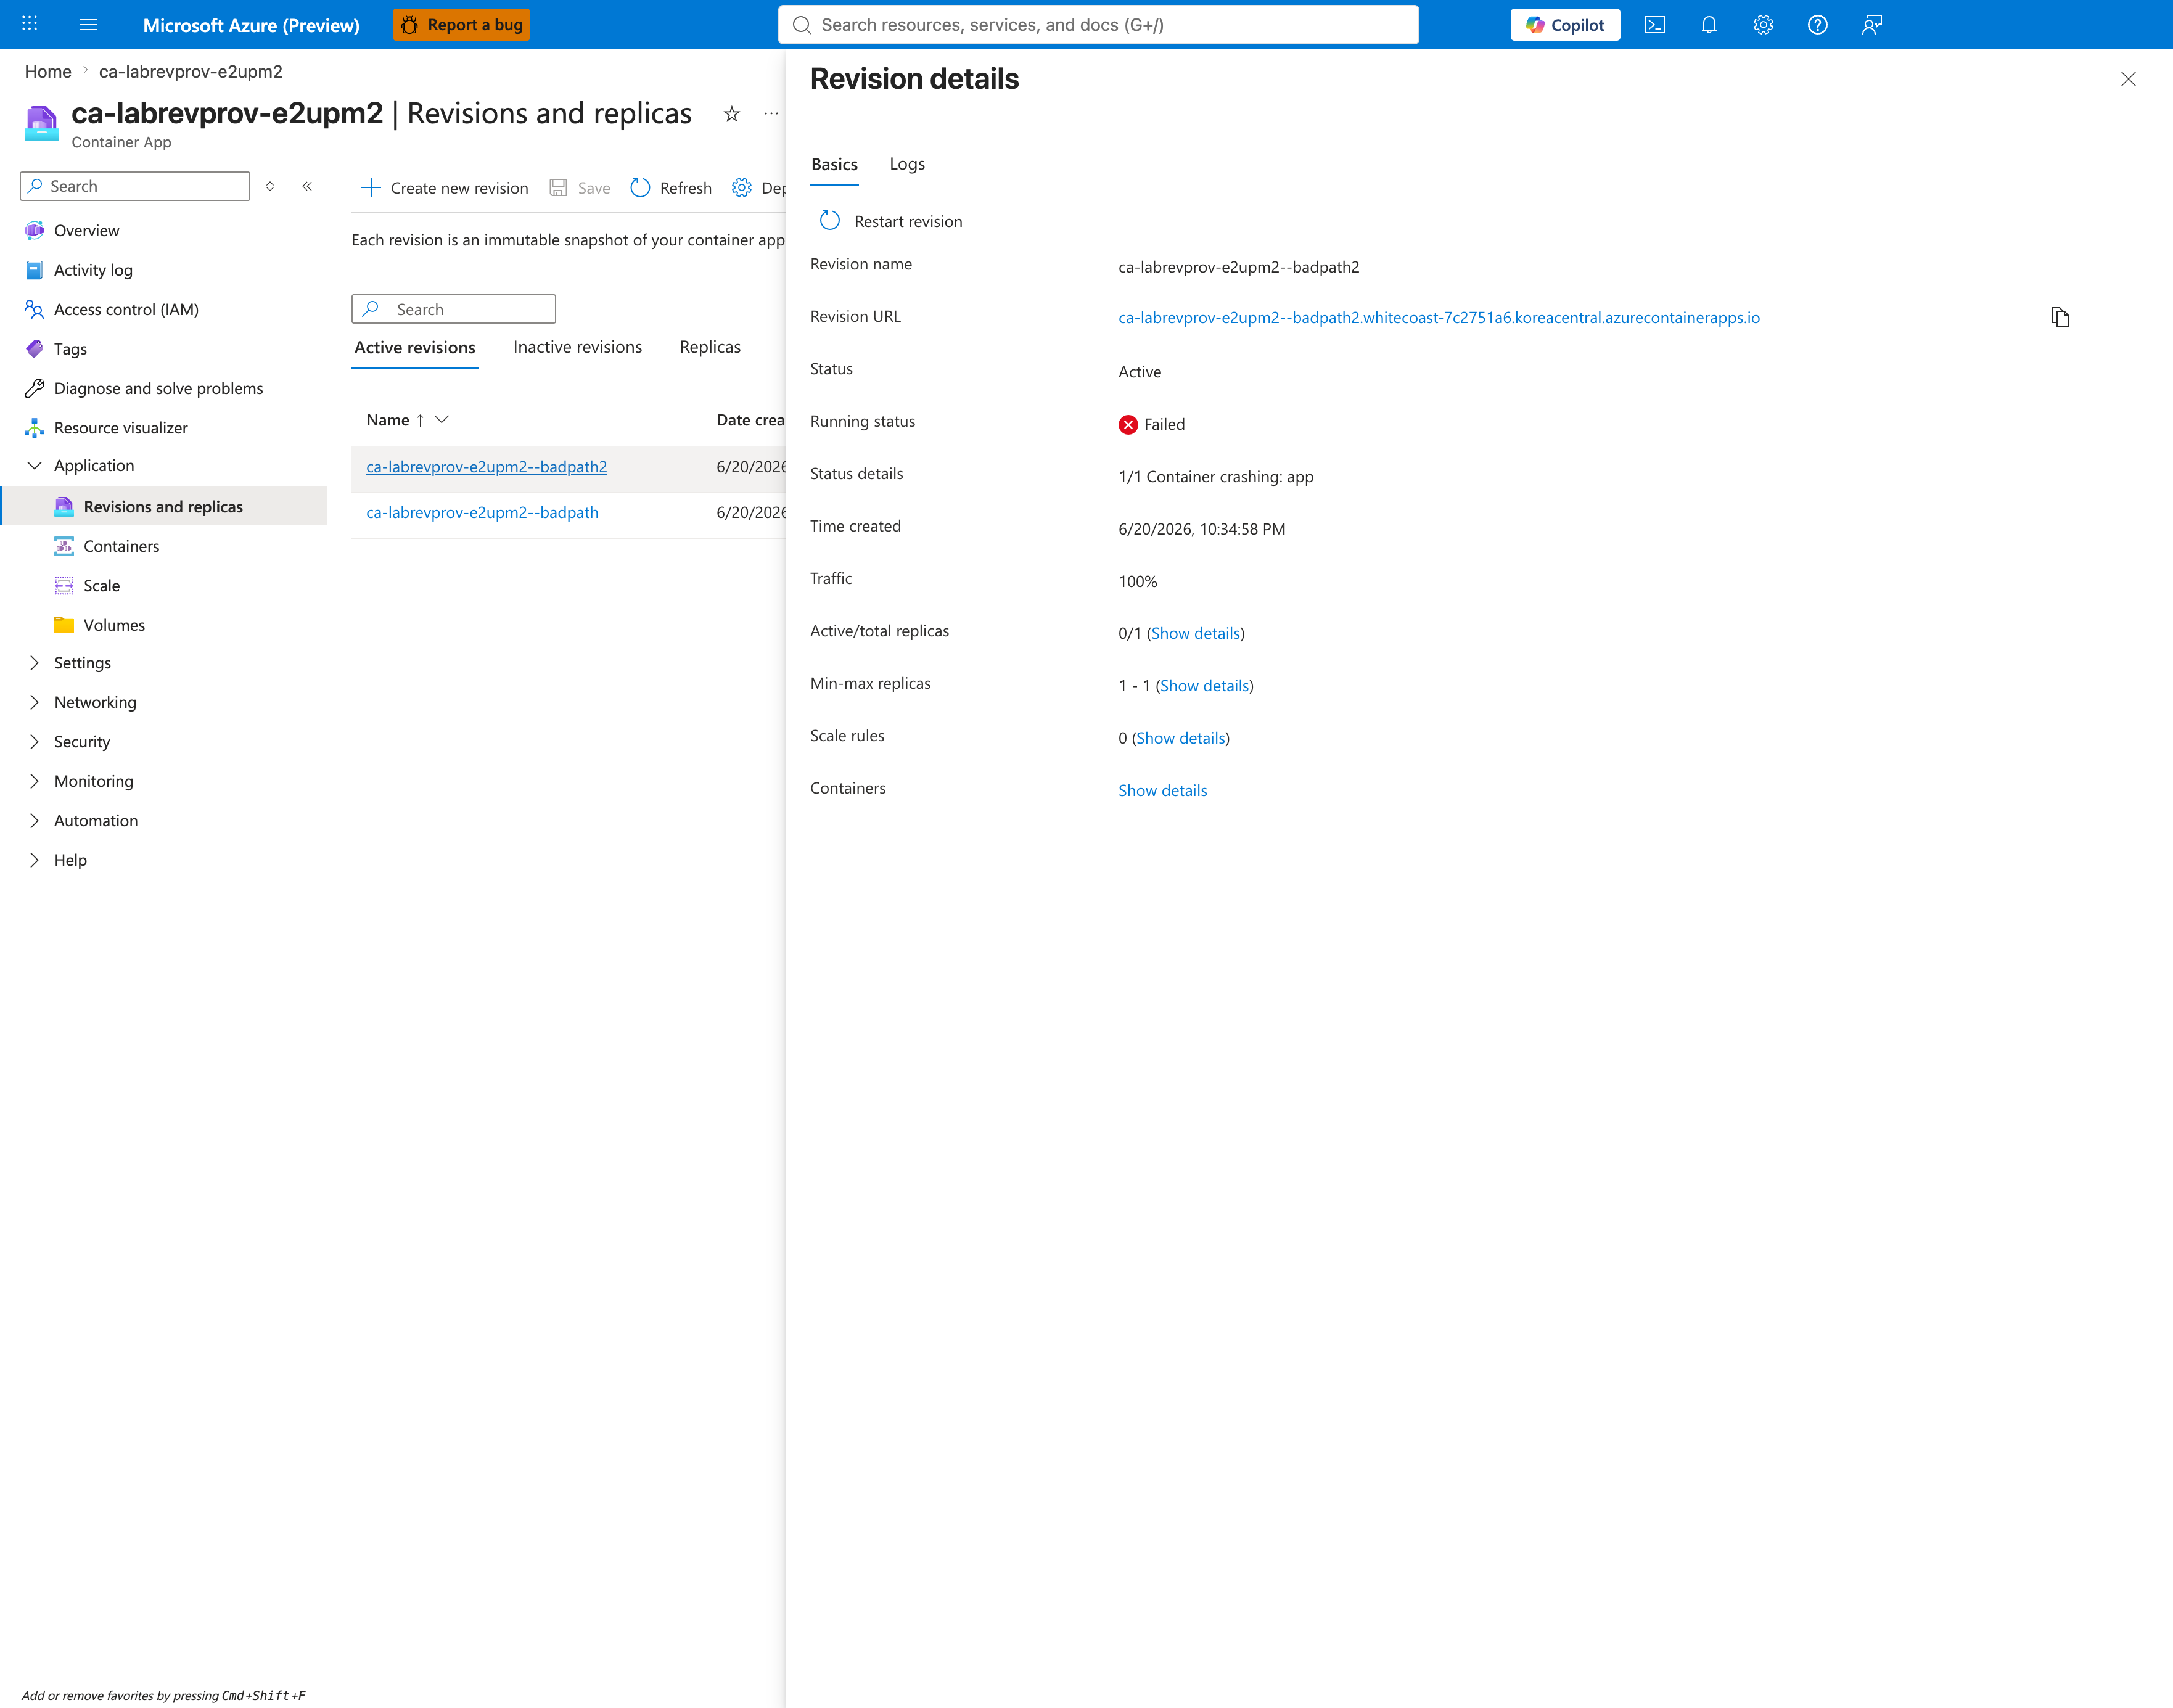
Task: Switch to Inactive revisions tab
Action: click(577, 347)
